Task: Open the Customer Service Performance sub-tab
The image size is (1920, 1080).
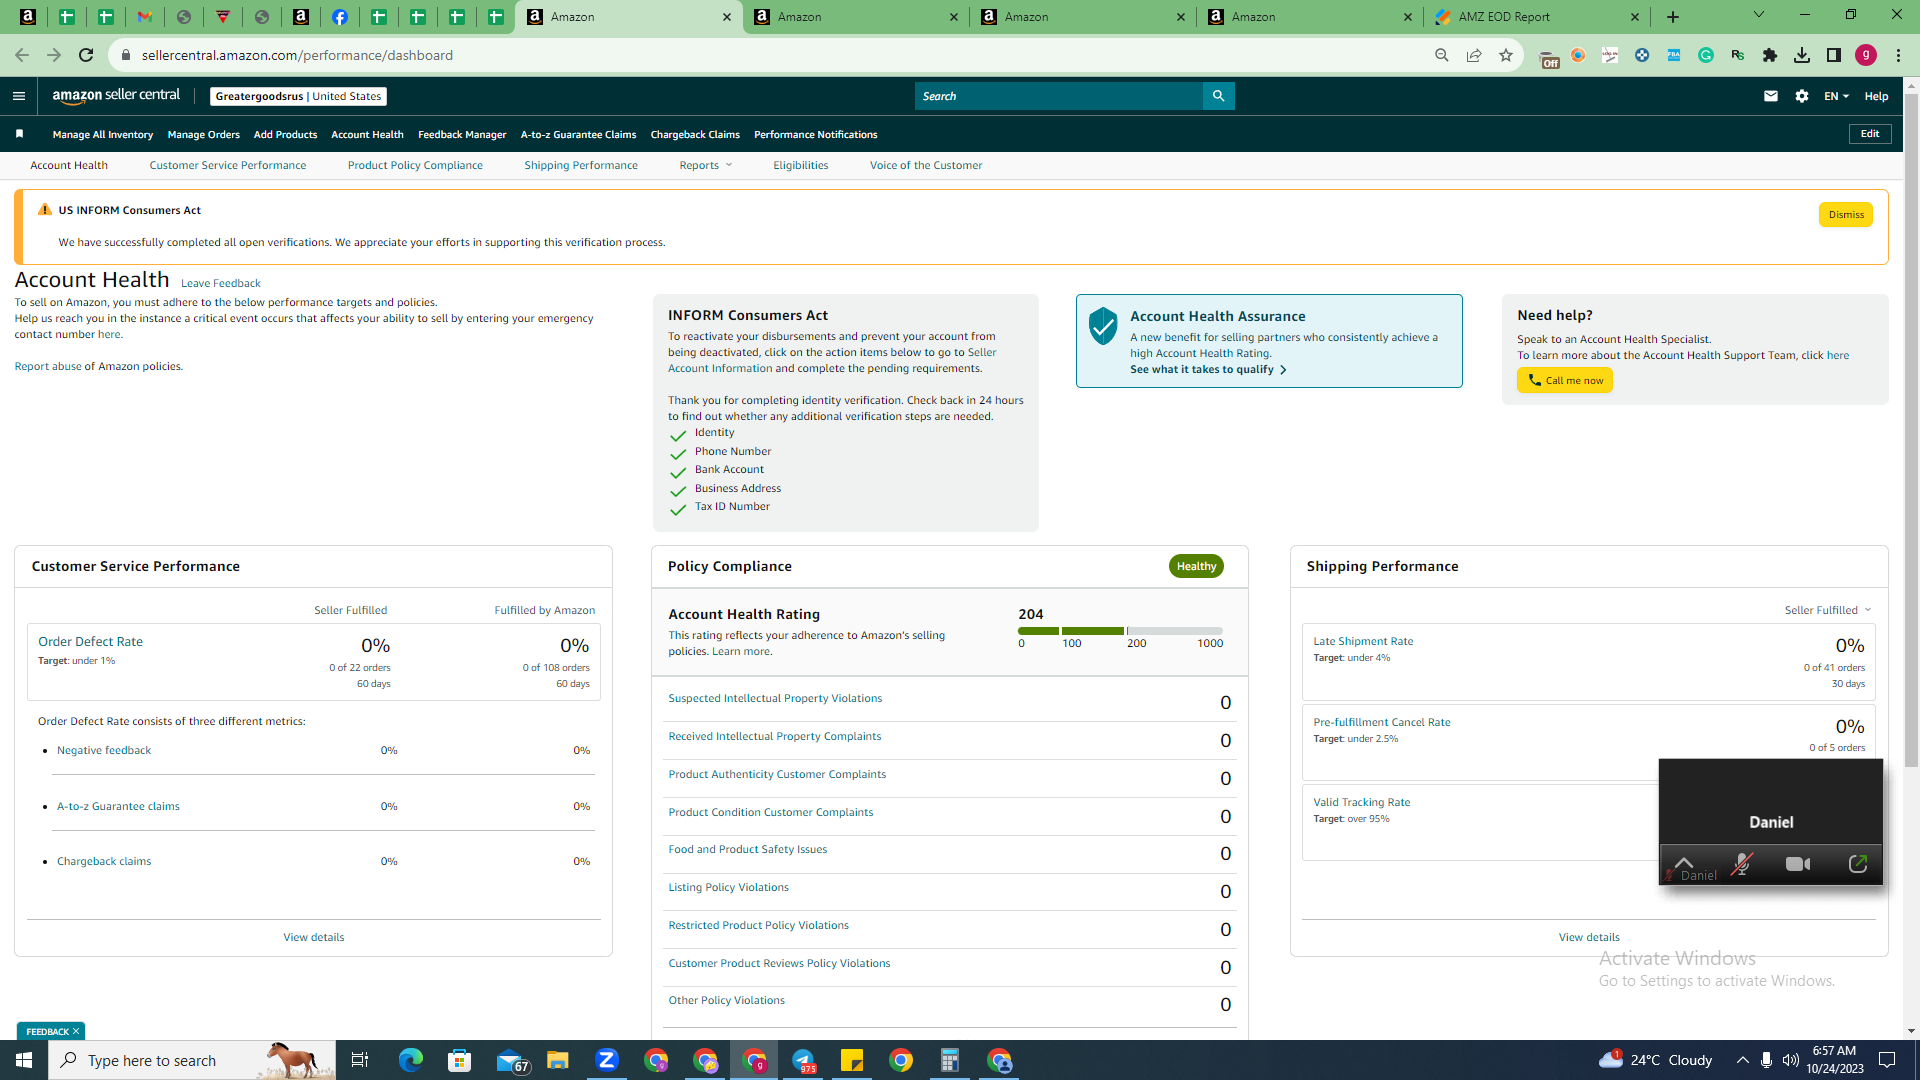Action: 228,165
